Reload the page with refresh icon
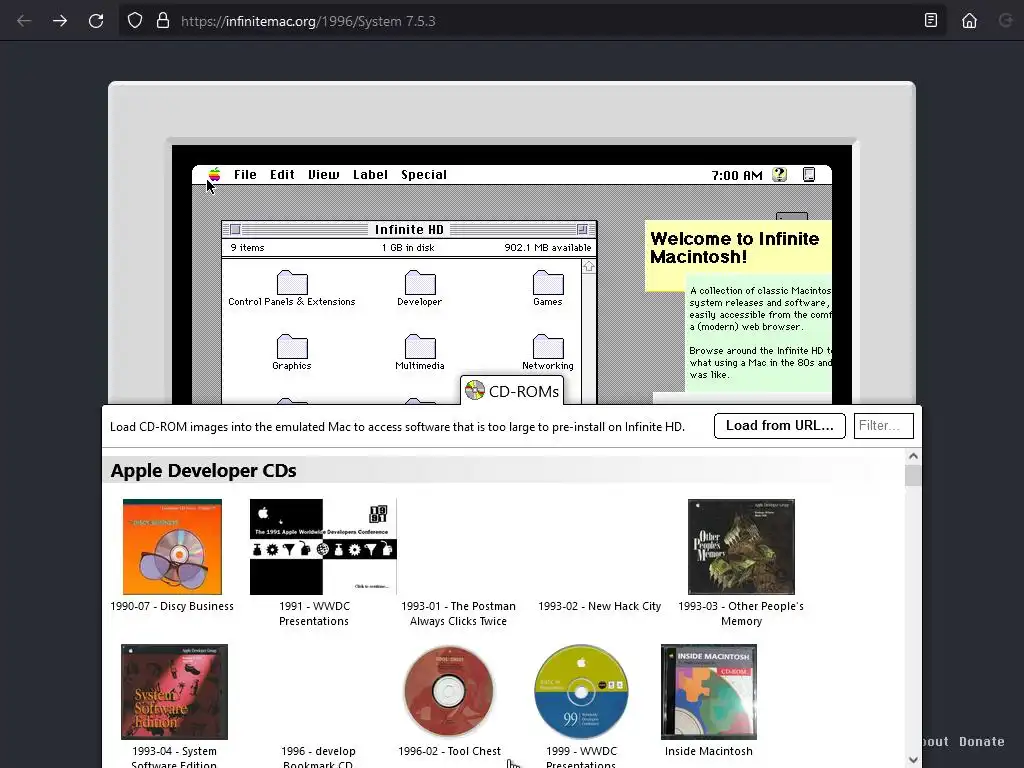The image size is (1024, 768). point(96,21)
